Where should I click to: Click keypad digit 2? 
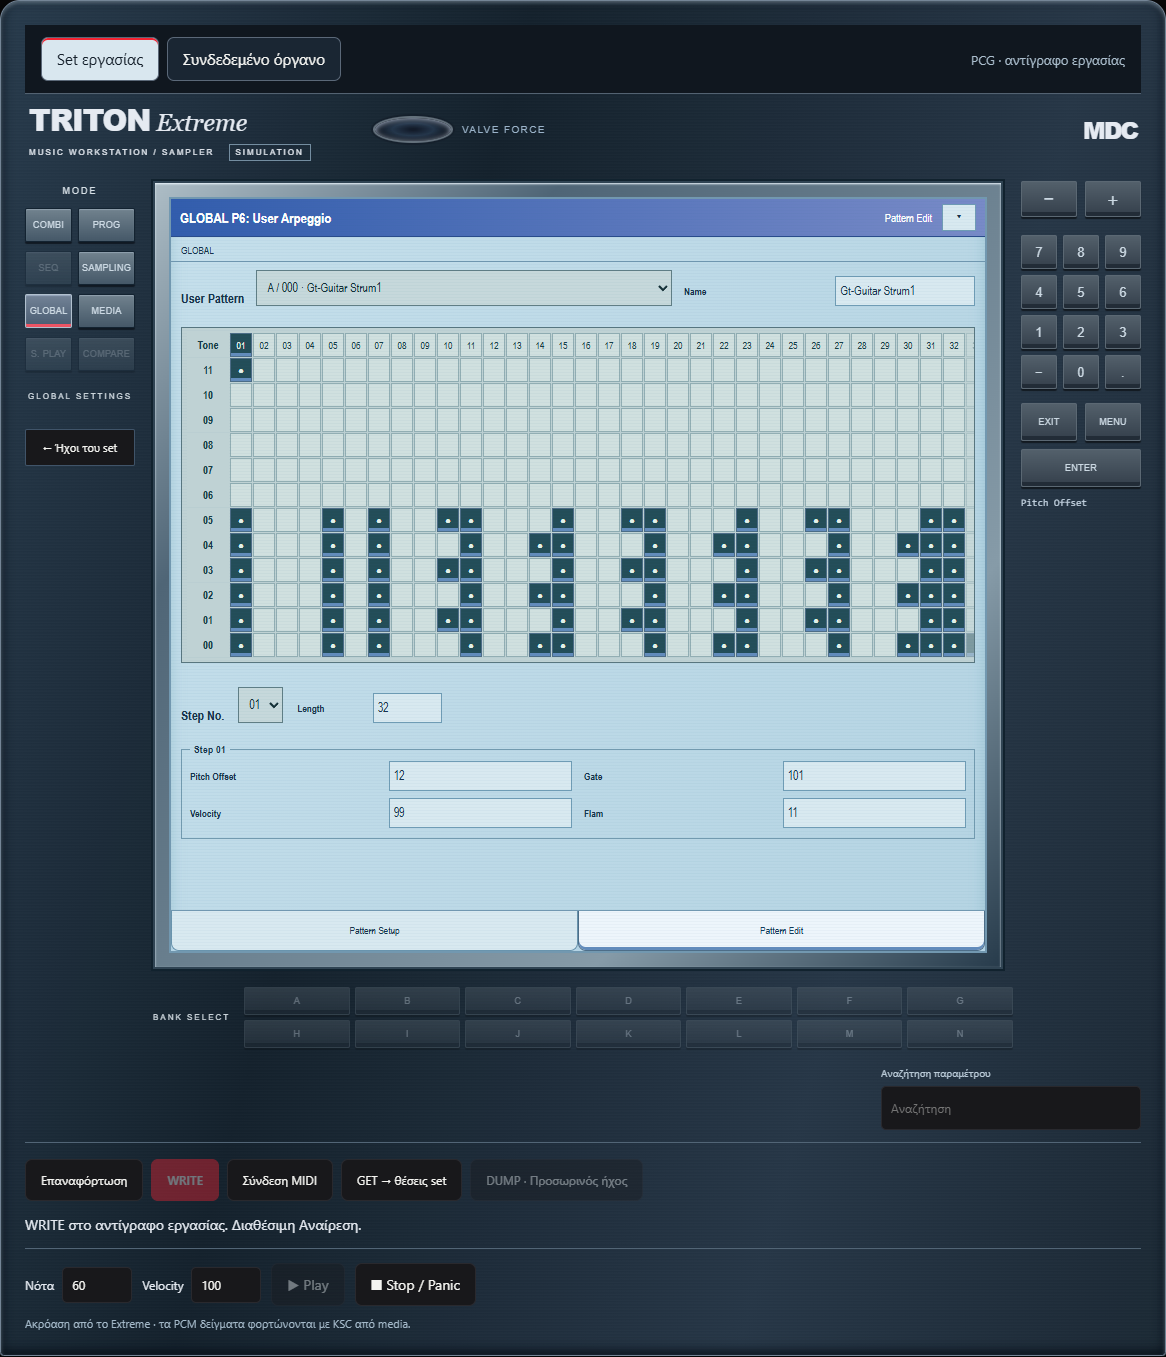tap(1080, 332)
